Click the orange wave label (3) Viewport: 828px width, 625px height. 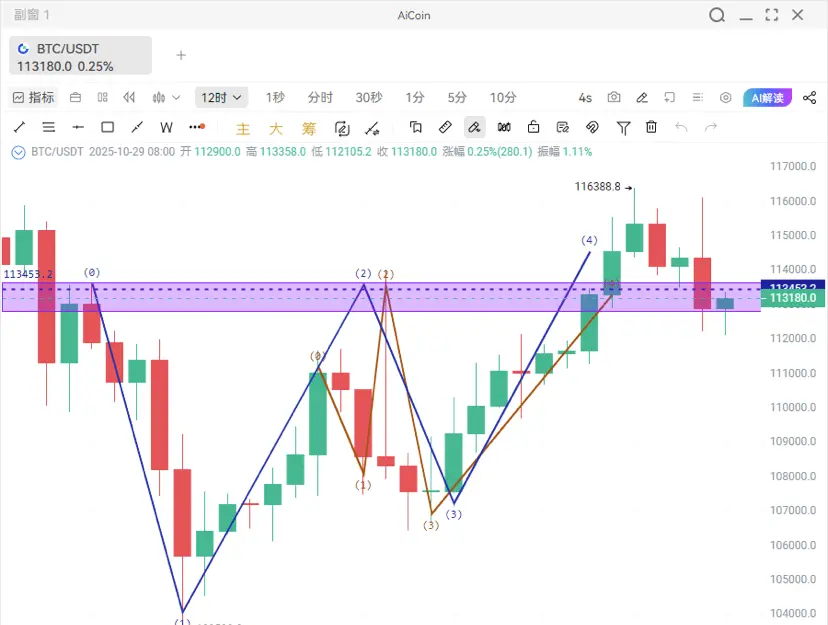431,525
